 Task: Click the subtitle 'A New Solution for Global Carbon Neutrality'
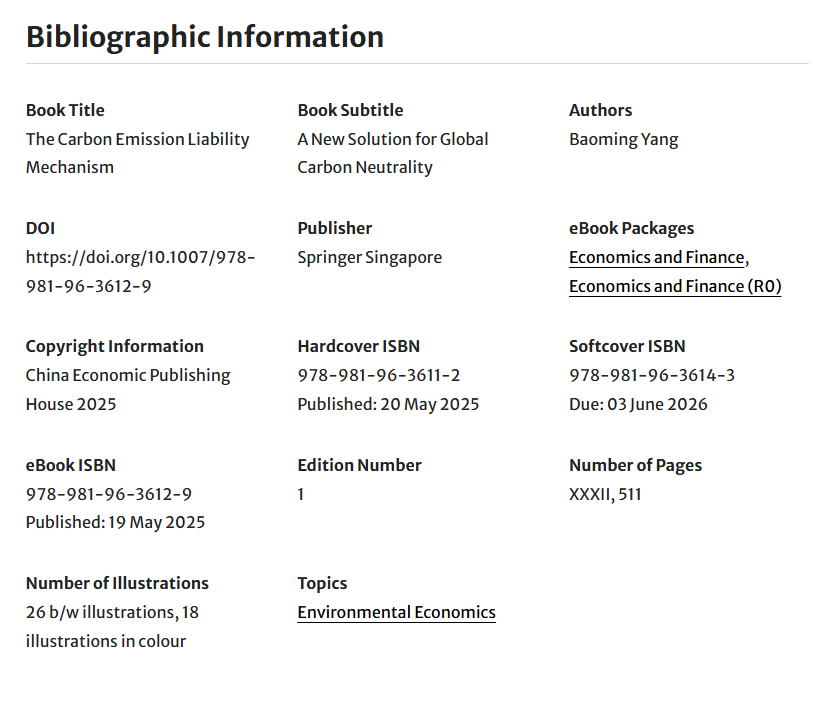[x=392, y=153]
